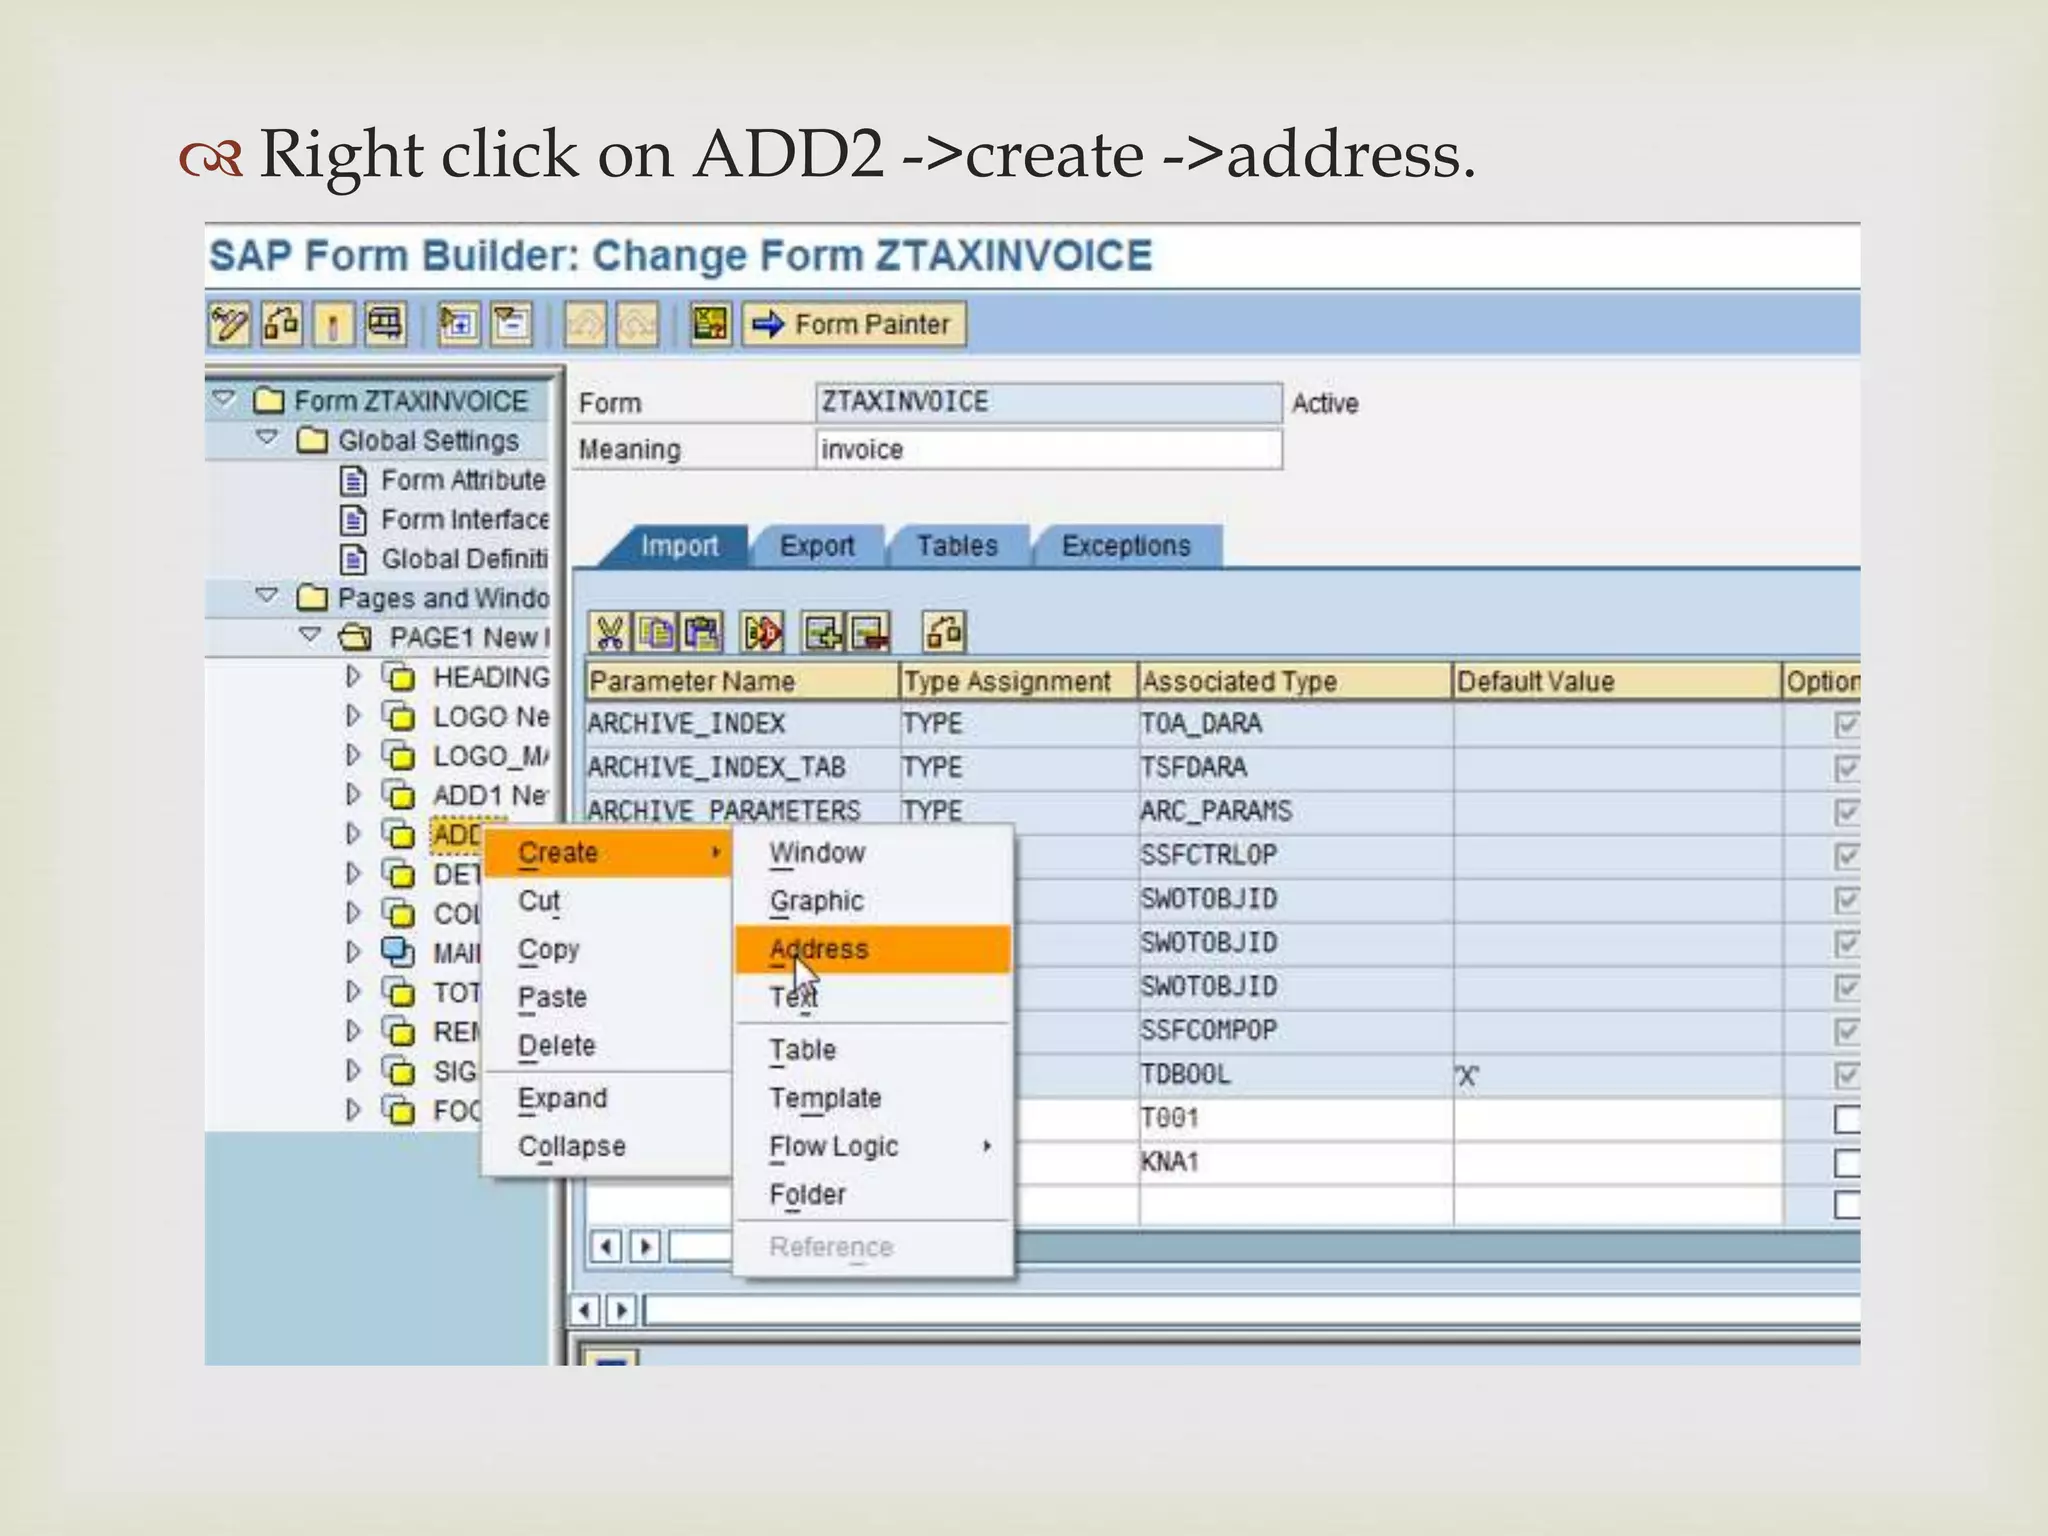Click the Test (truck) toolbar icon
This screenshot has width=2048, height=1536.
point(385,324)
